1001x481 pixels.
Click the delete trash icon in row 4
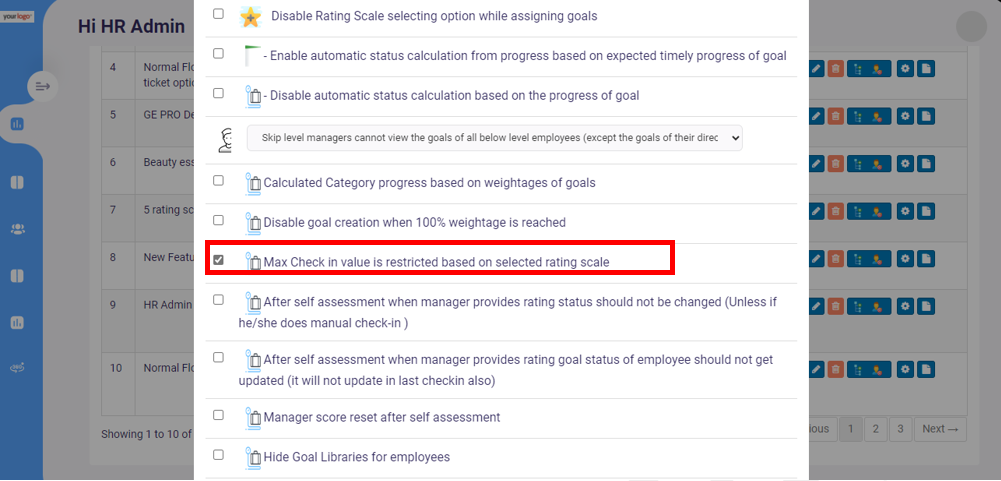pos(835,68)
